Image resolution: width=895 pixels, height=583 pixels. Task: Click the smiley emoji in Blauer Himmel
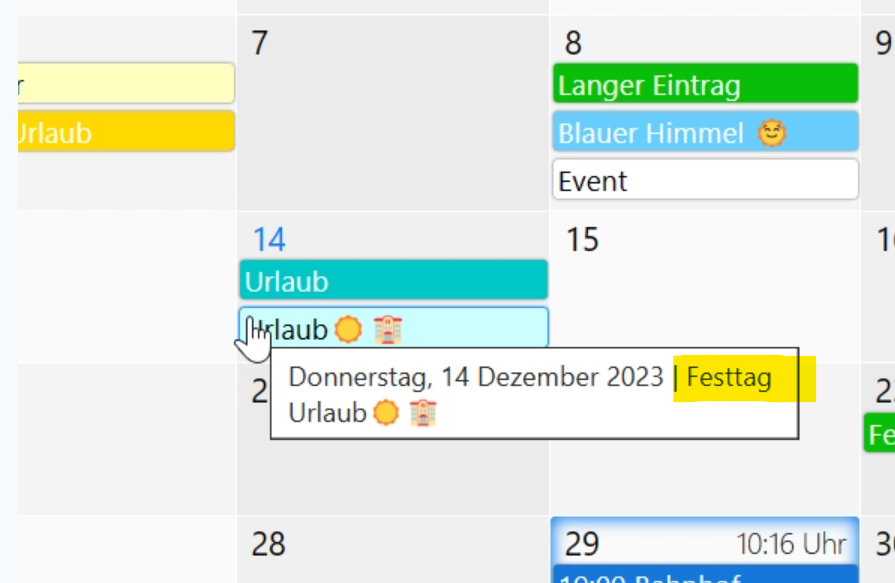(771, 133)
